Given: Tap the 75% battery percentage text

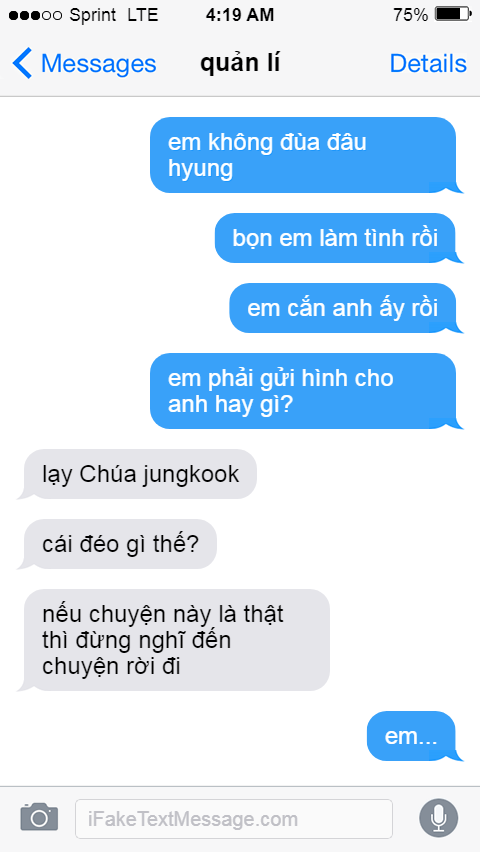Looking at the screenshot, I should (411, 15).
